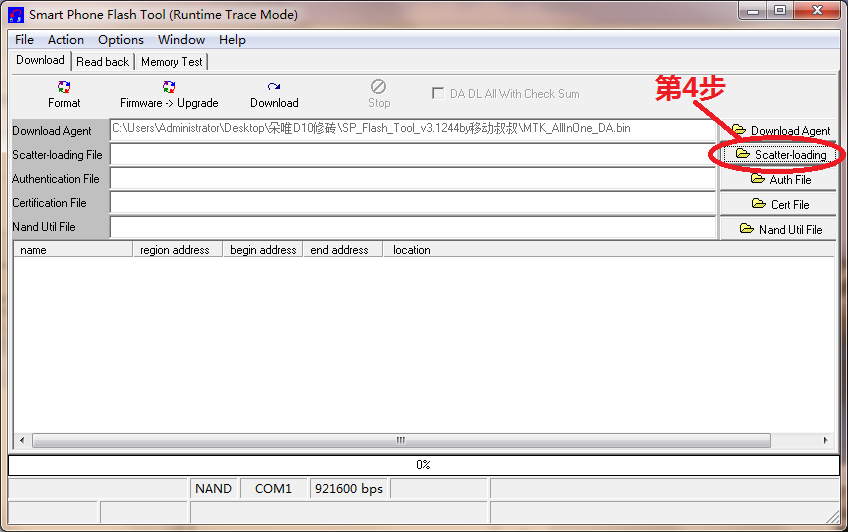Image resolution: width=848 pixels, height=532 pixels.
Task: Switch to the Read back tab
Action: tap(103, 62)
